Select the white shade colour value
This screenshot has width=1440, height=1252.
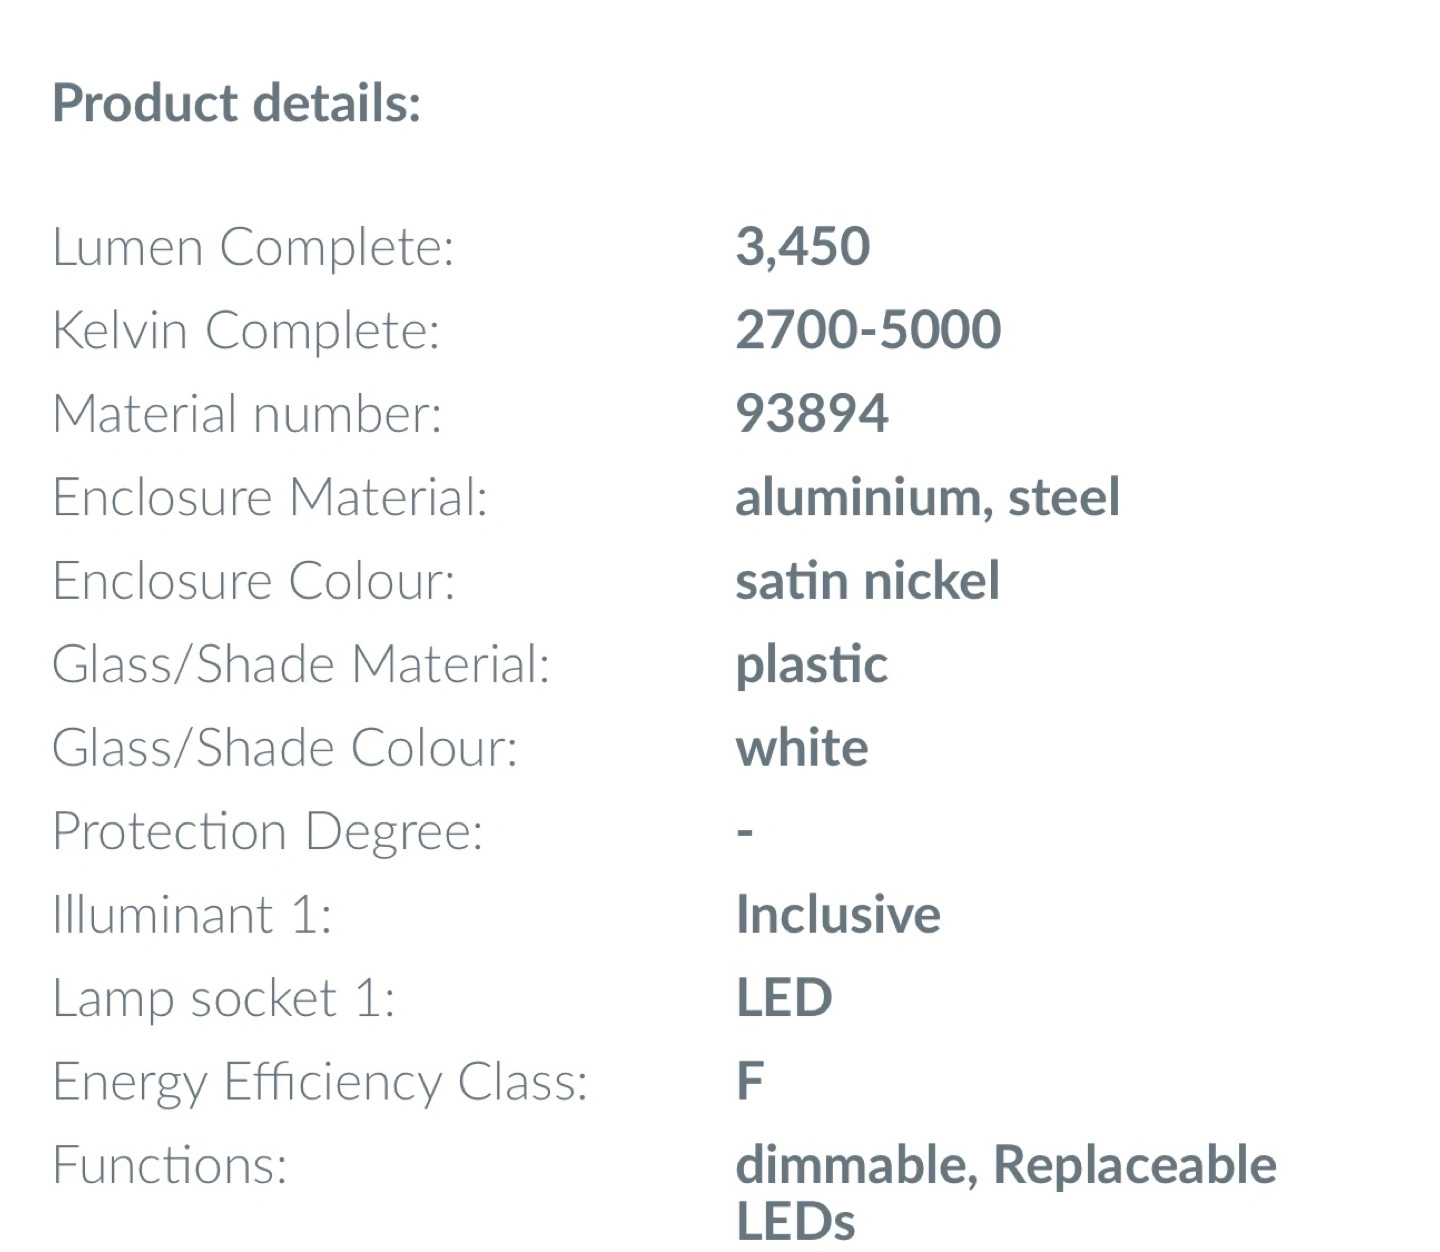pyautogui.click(x=802, y=748)
